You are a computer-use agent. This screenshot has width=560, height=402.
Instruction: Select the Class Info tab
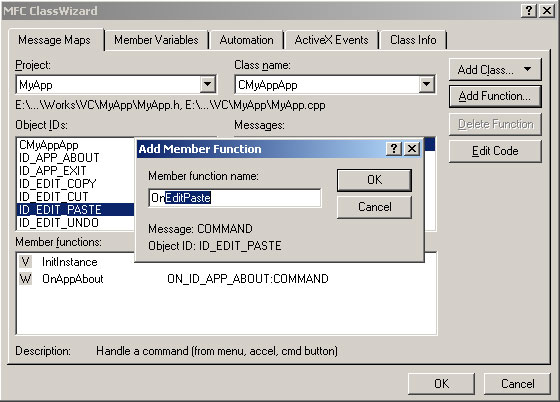click(413, 40)
